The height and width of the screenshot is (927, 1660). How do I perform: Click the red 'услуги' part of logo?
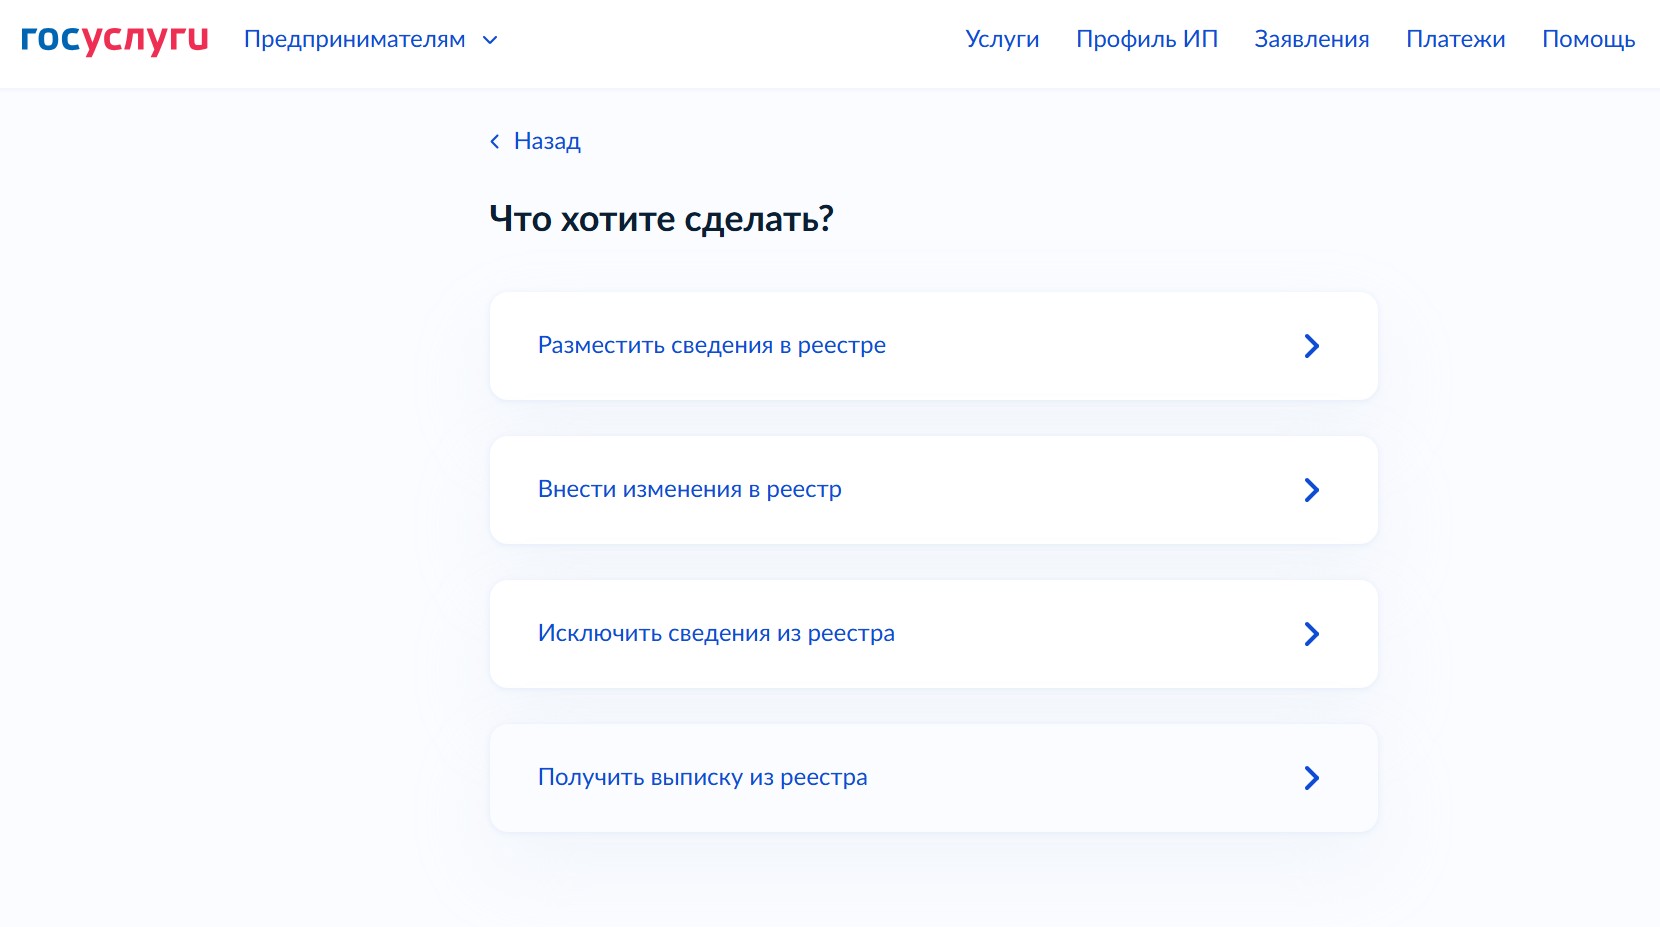pos(145,39)
